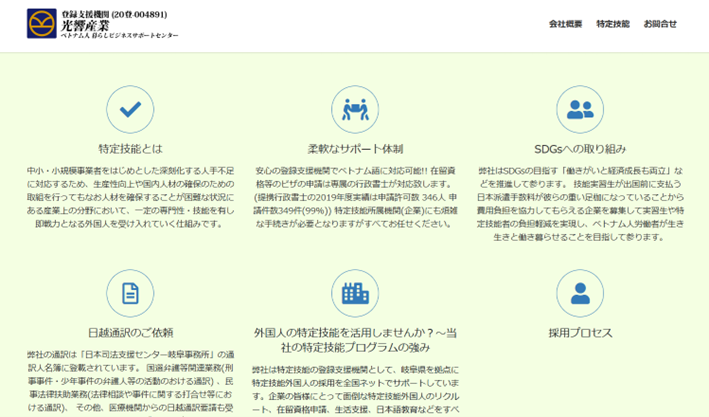This screenshot has width=709, height=417.
Task: Click the 特定技能とは heading
Action: [x=130, y=149]
